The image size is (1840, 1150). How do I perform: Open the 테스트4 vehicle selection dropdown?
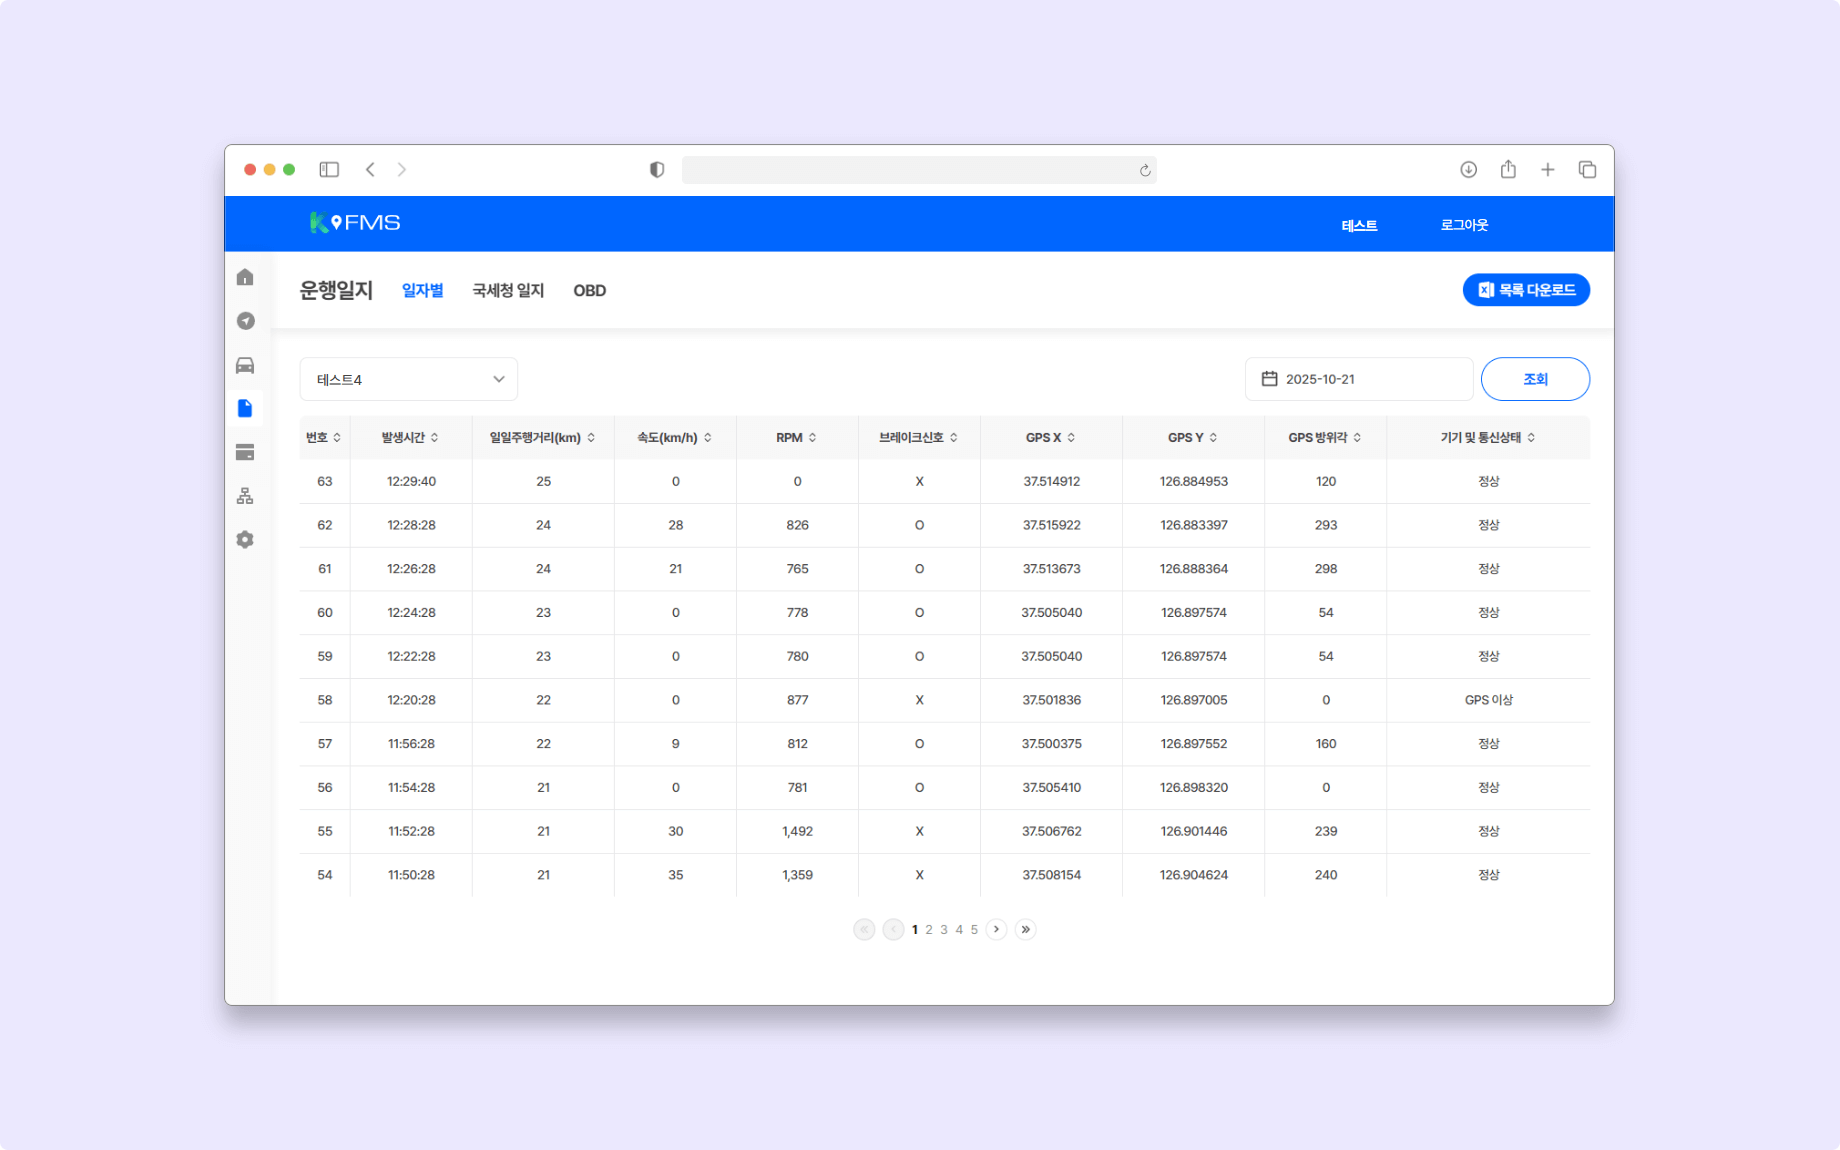point(408,379)
